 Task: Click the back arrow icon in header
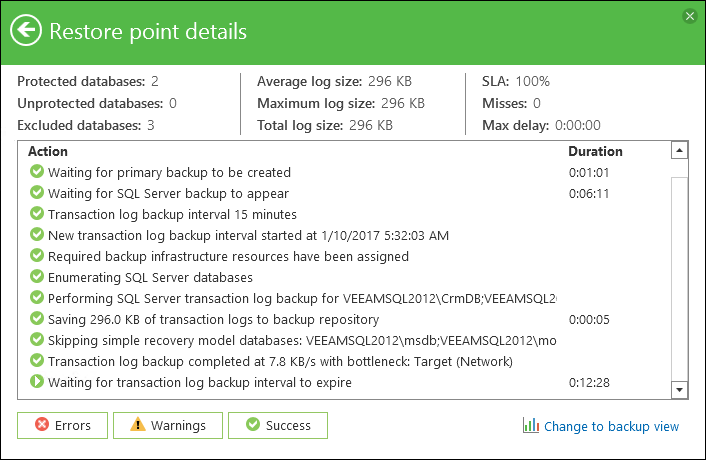point(27,31)
